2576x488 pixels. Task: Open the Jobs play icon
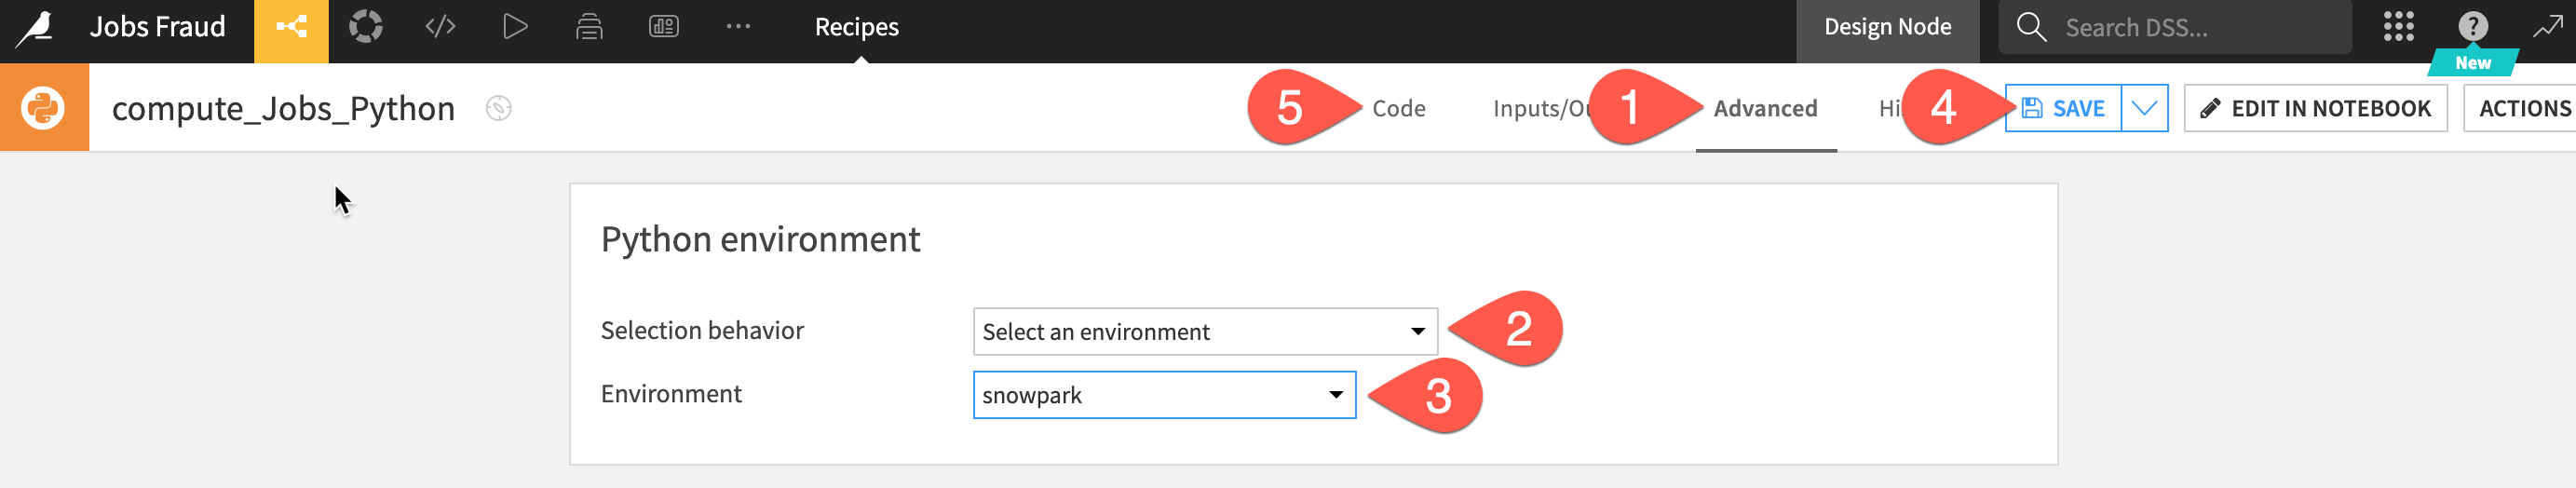point(515,28)
